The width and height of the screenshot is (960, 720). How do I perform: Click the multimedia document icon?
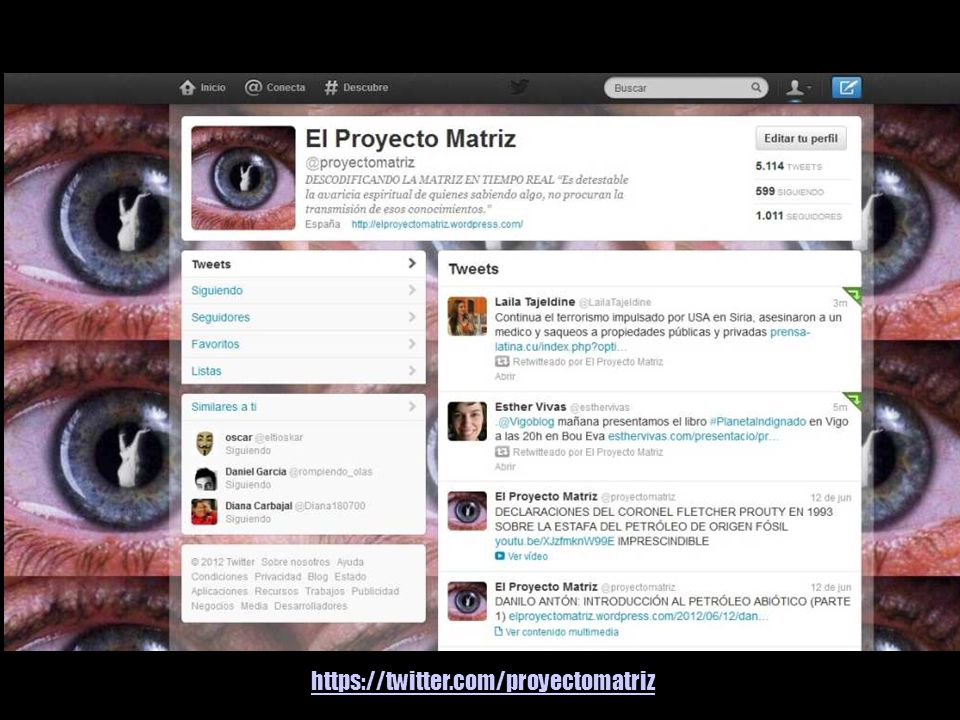[x=498, y=631]
